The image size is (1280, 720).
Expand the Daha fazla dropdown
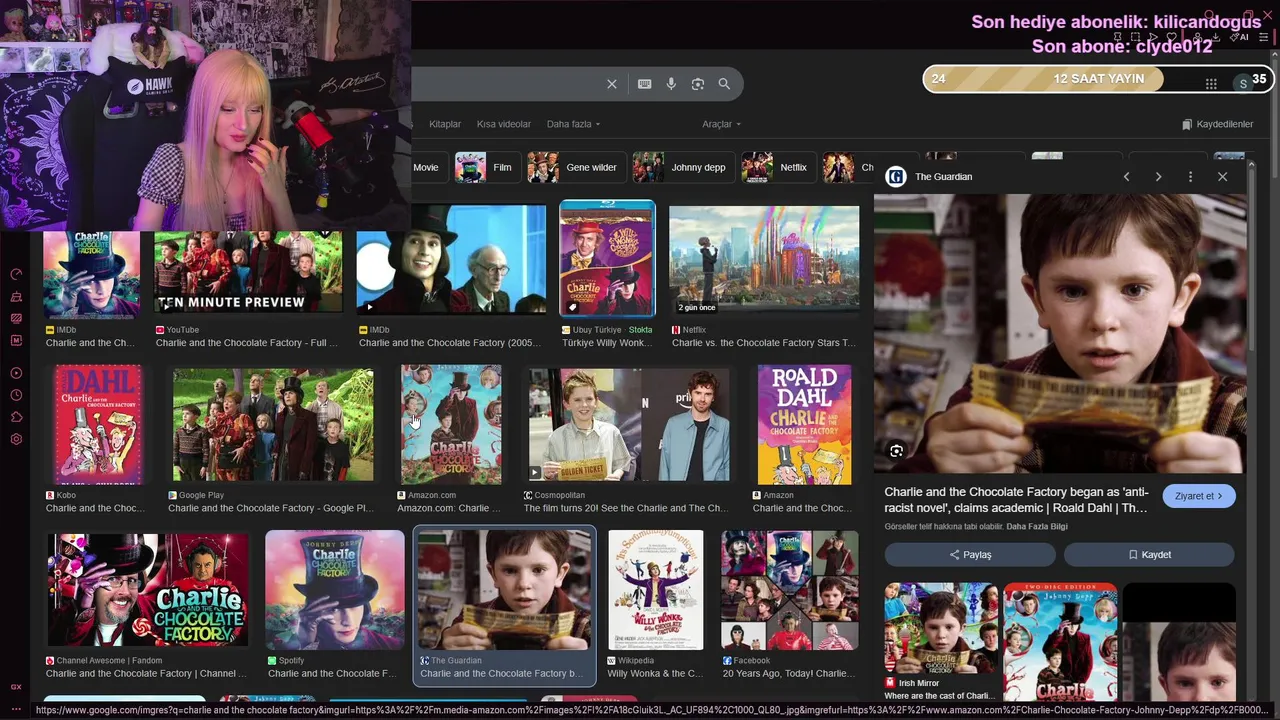(573, 124)
